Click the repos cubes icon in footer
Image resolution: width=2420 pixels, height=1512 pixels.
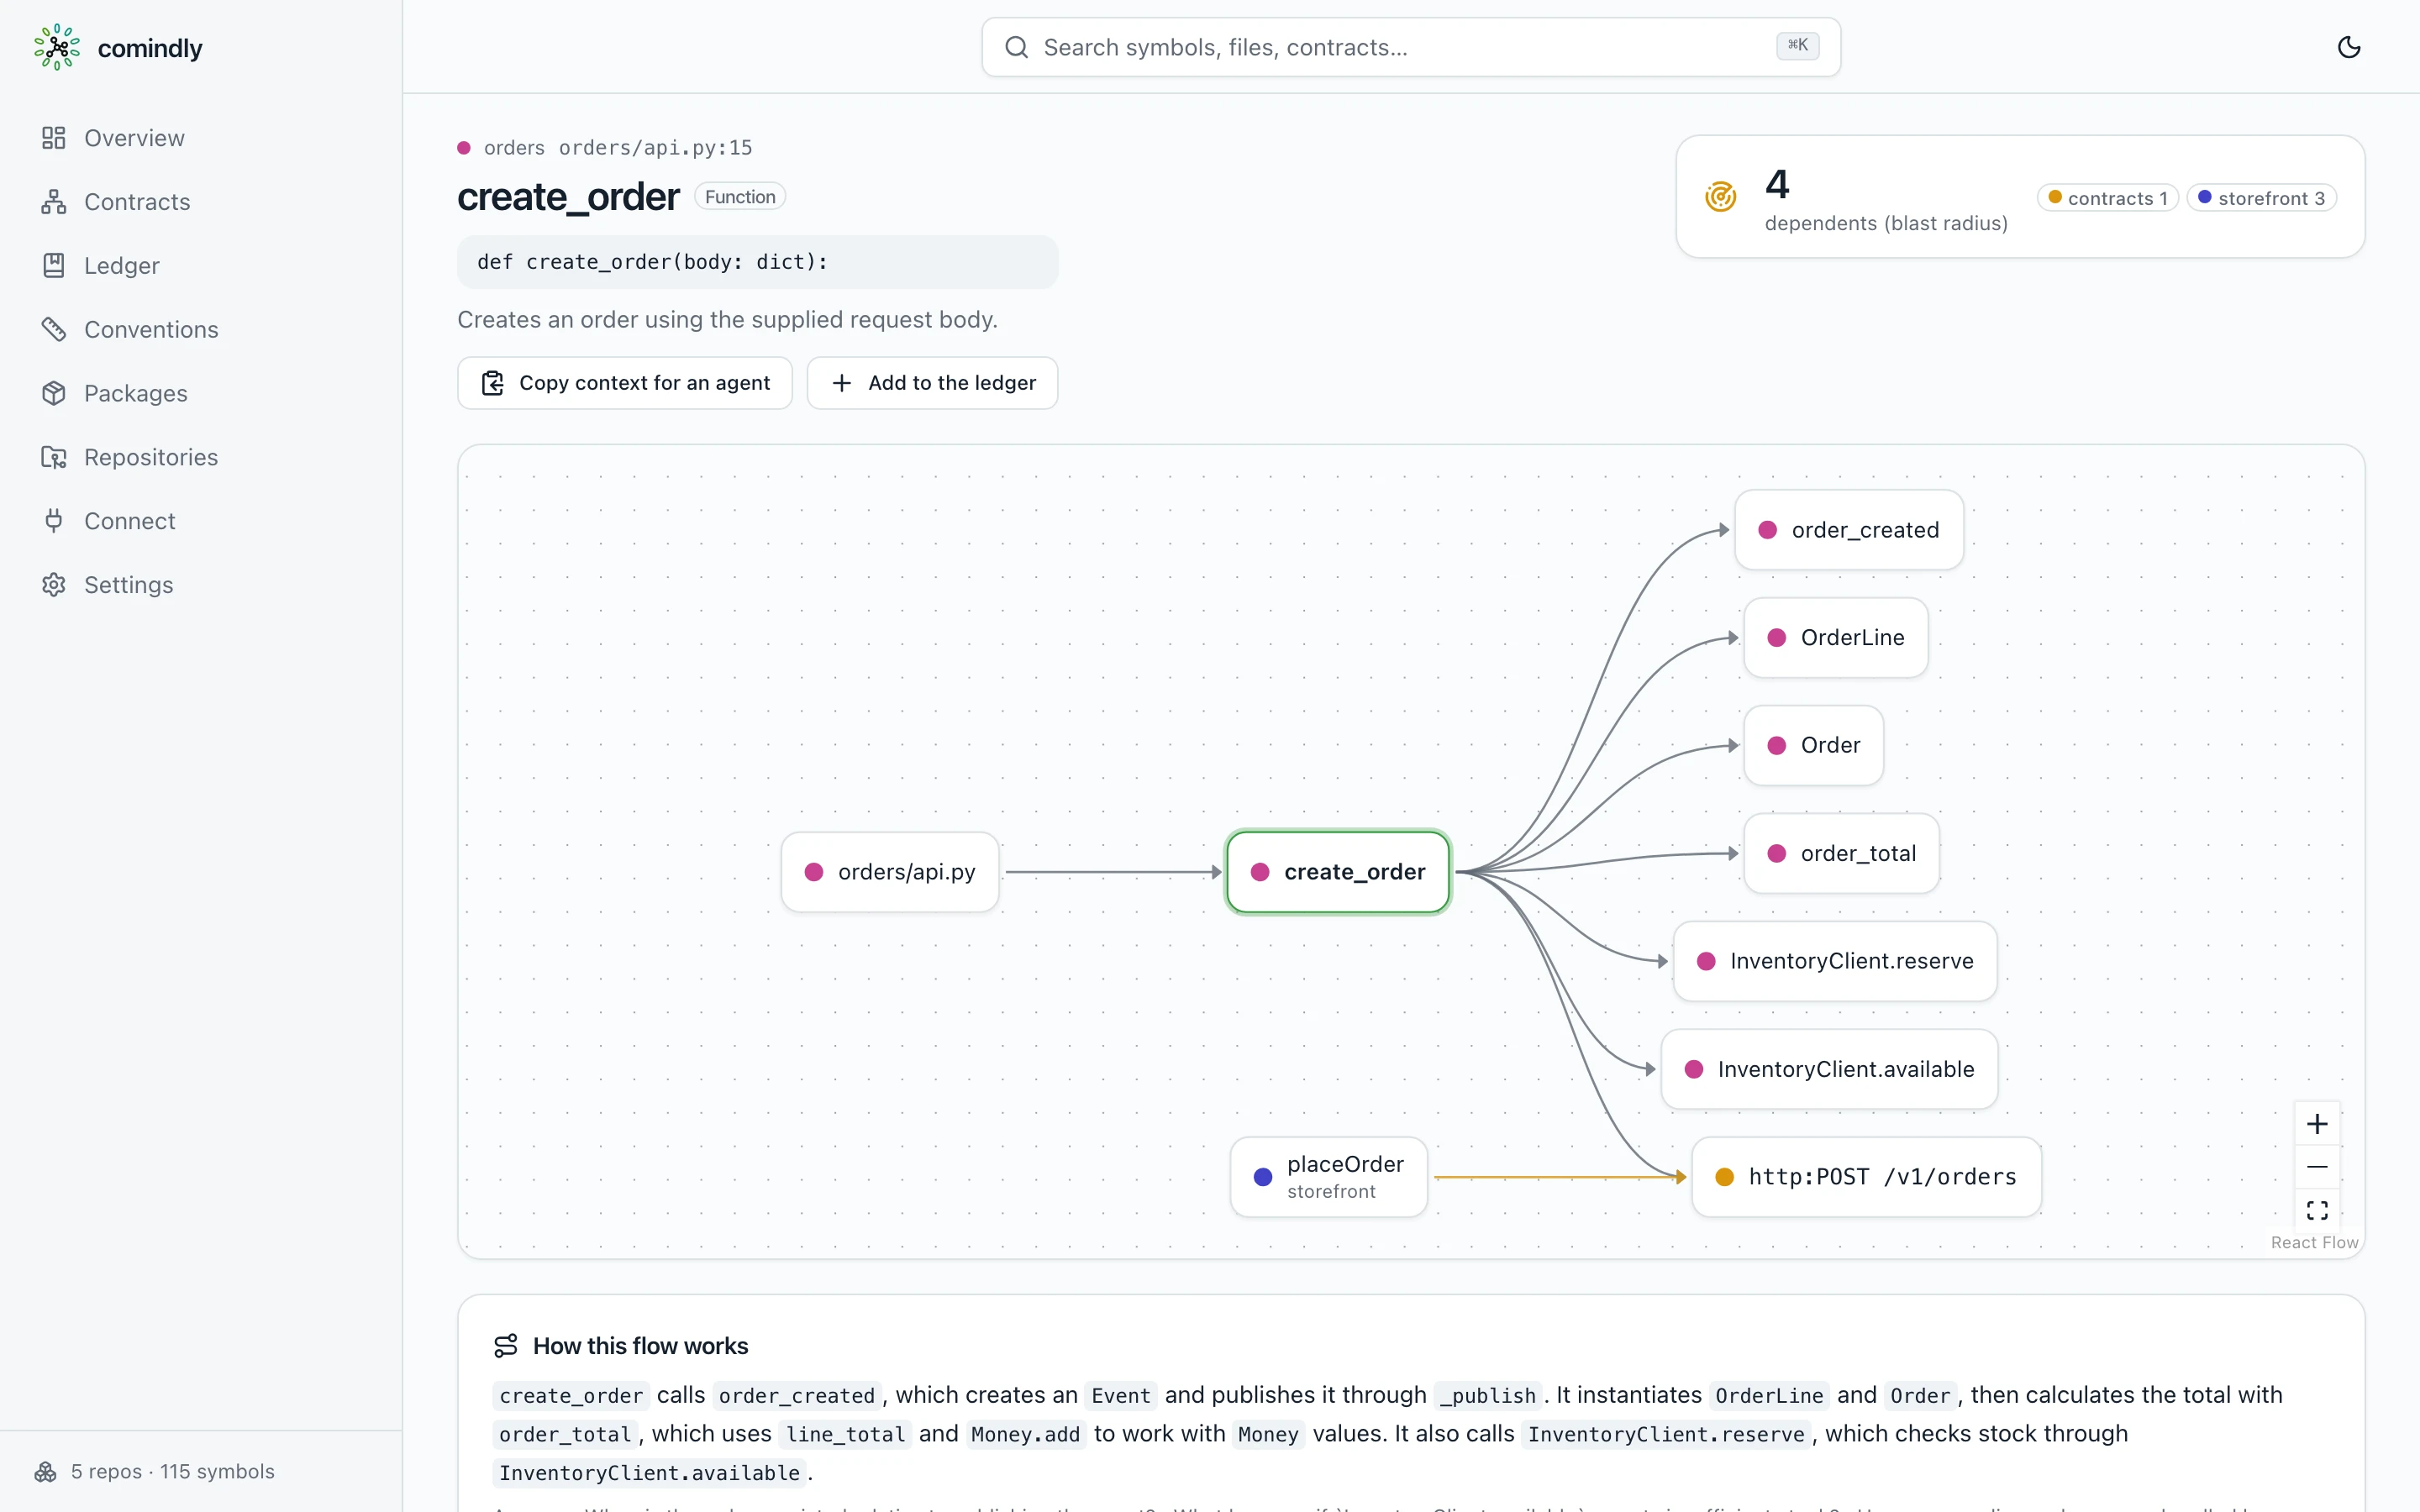click(x=46, y=1471)
